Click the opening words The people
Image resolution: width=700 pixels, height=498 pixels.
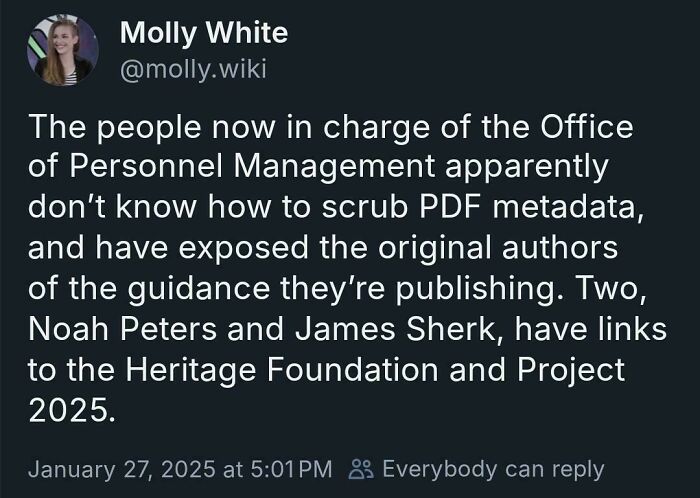(115, 128)
